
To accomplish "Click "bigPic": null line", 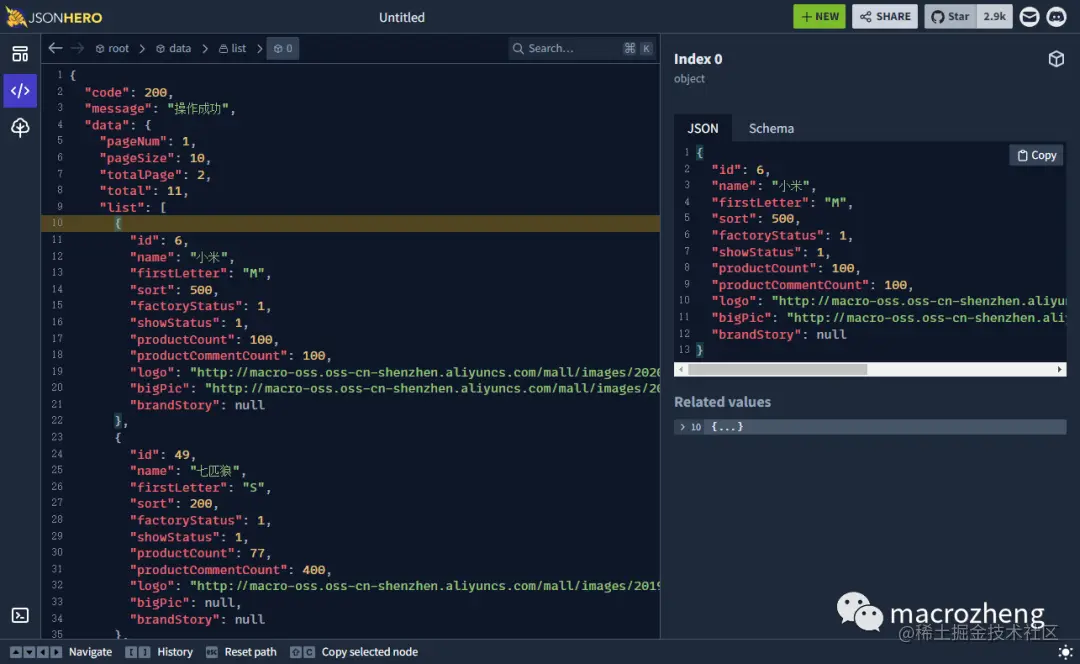I will pos(185,603).
